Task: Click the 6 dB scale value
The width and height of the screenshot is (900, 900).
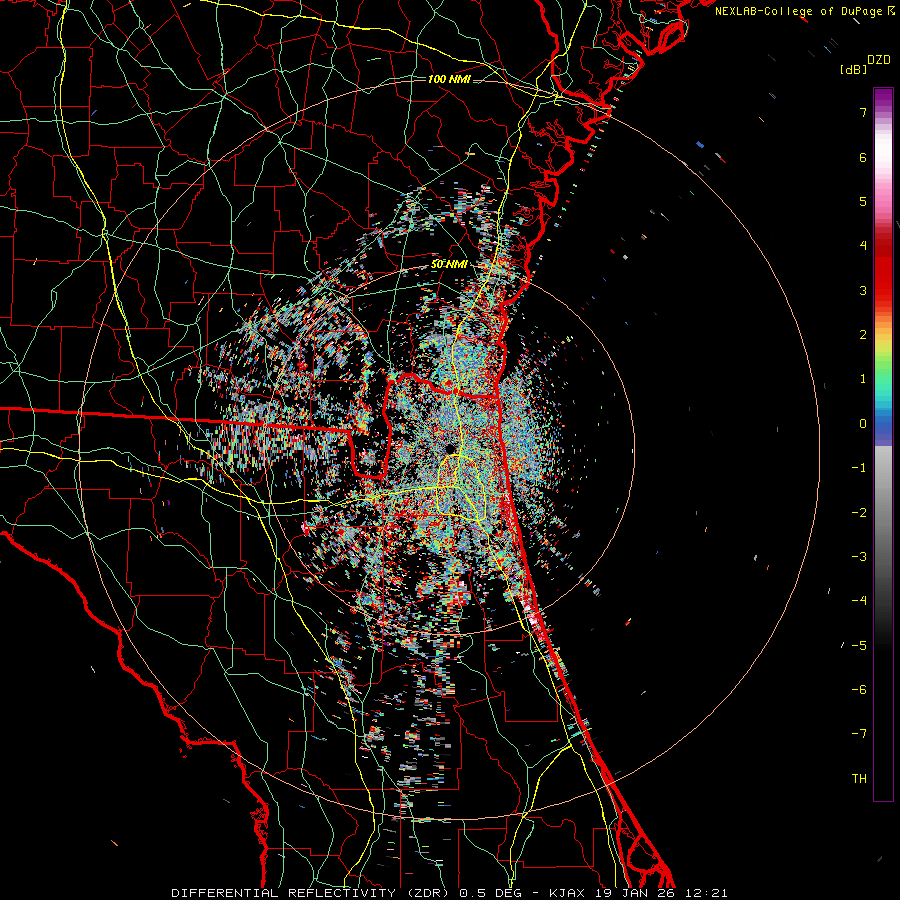Action: coord(863,157)
